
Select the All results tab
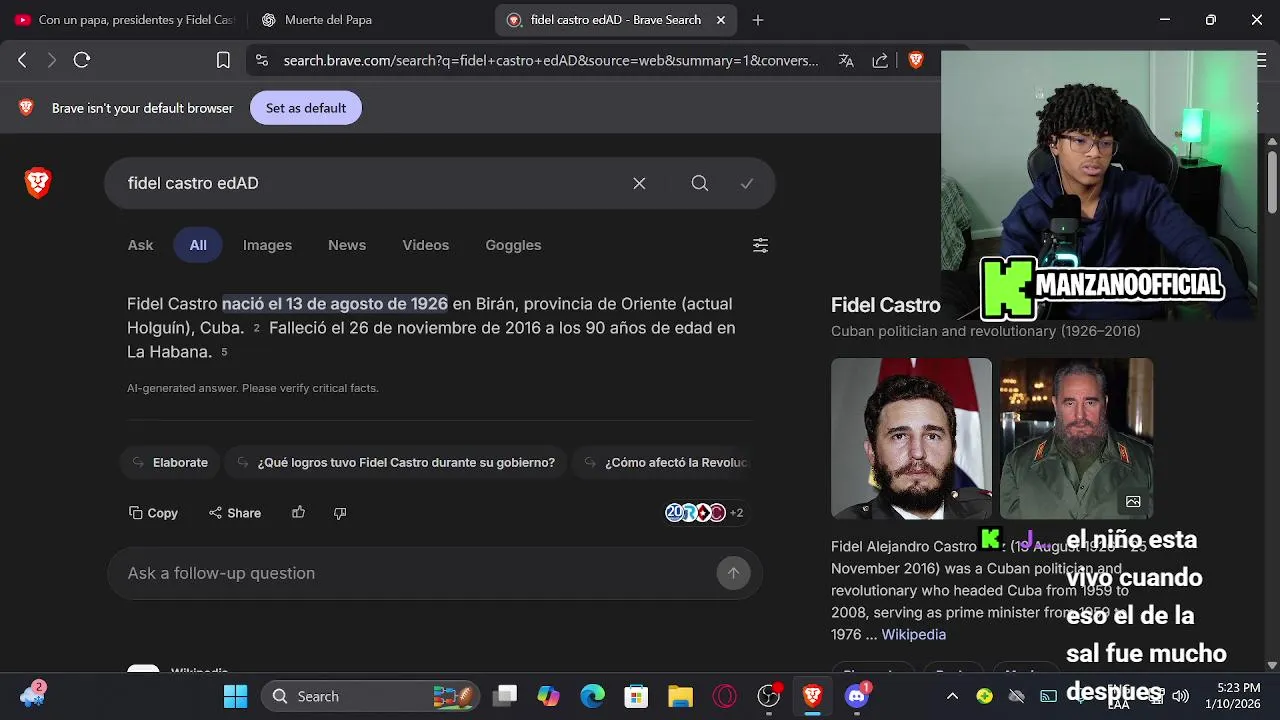coord(198,245)
